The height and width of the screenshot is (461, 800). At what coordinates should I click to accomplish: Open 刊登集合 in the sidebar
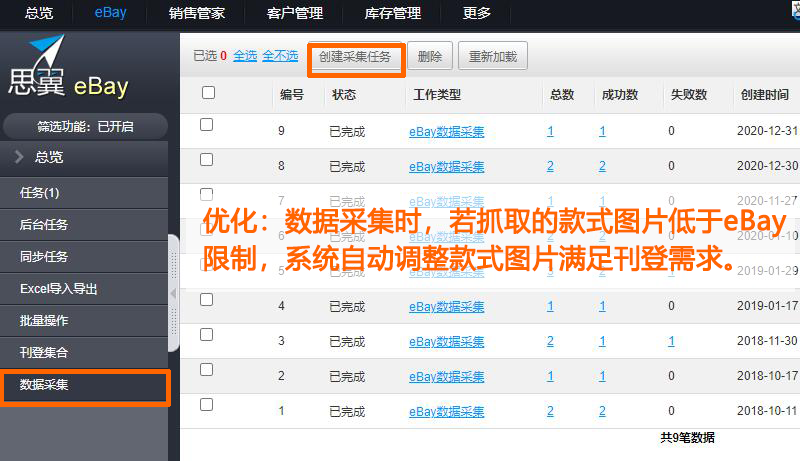(x=84, y=352)
